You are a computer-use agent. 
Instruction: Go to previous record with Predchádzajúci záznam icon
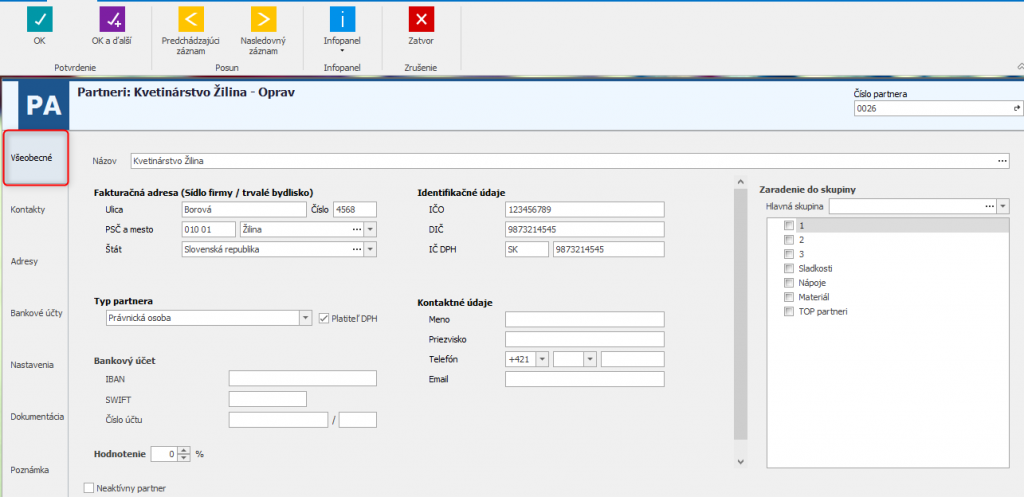tap(191, 19)
